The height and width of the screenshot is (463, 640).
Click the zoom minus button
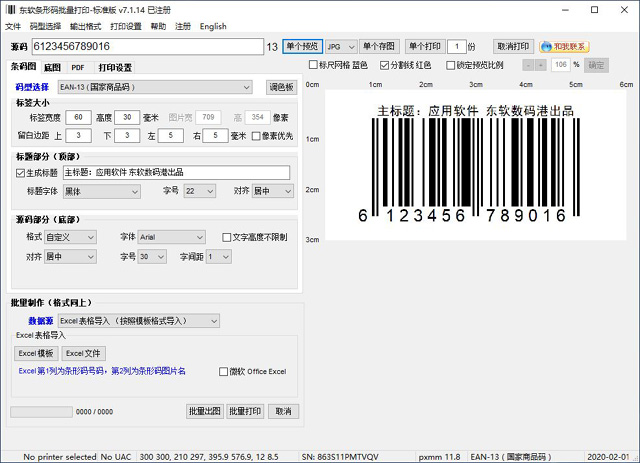528,65
